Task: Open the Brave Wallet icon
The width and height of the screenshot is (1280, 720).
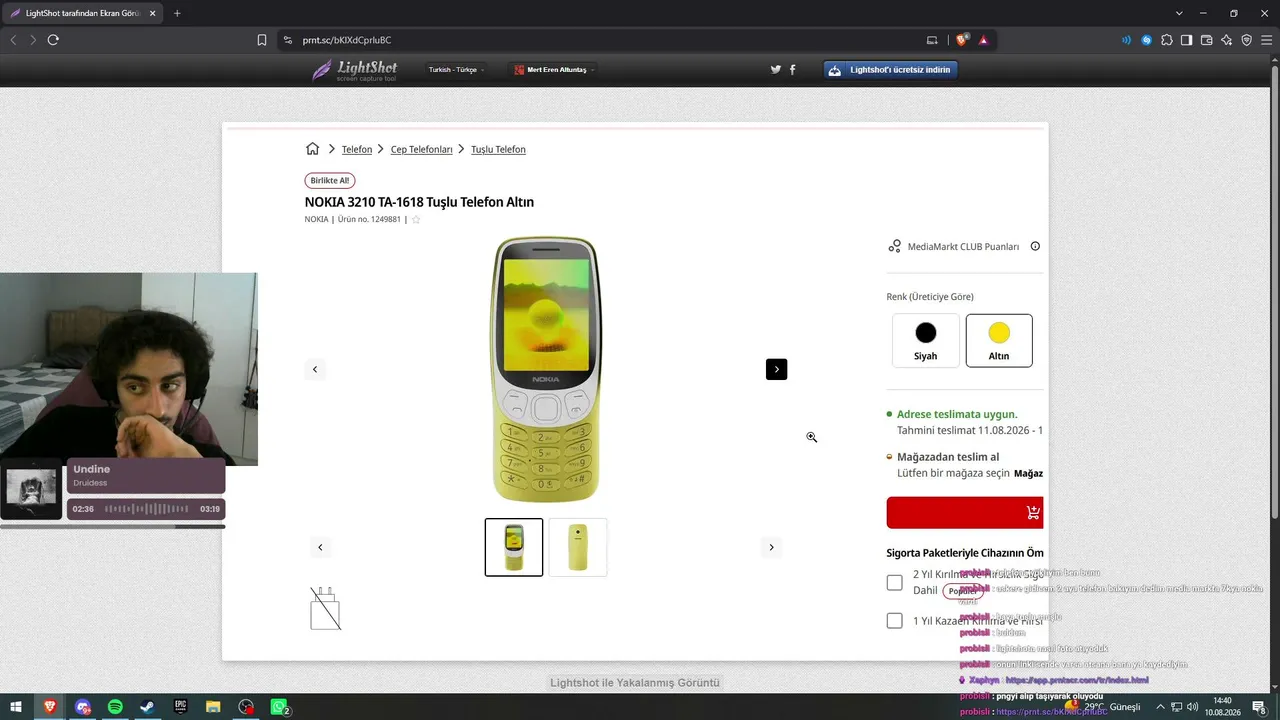Action: 1206,40
